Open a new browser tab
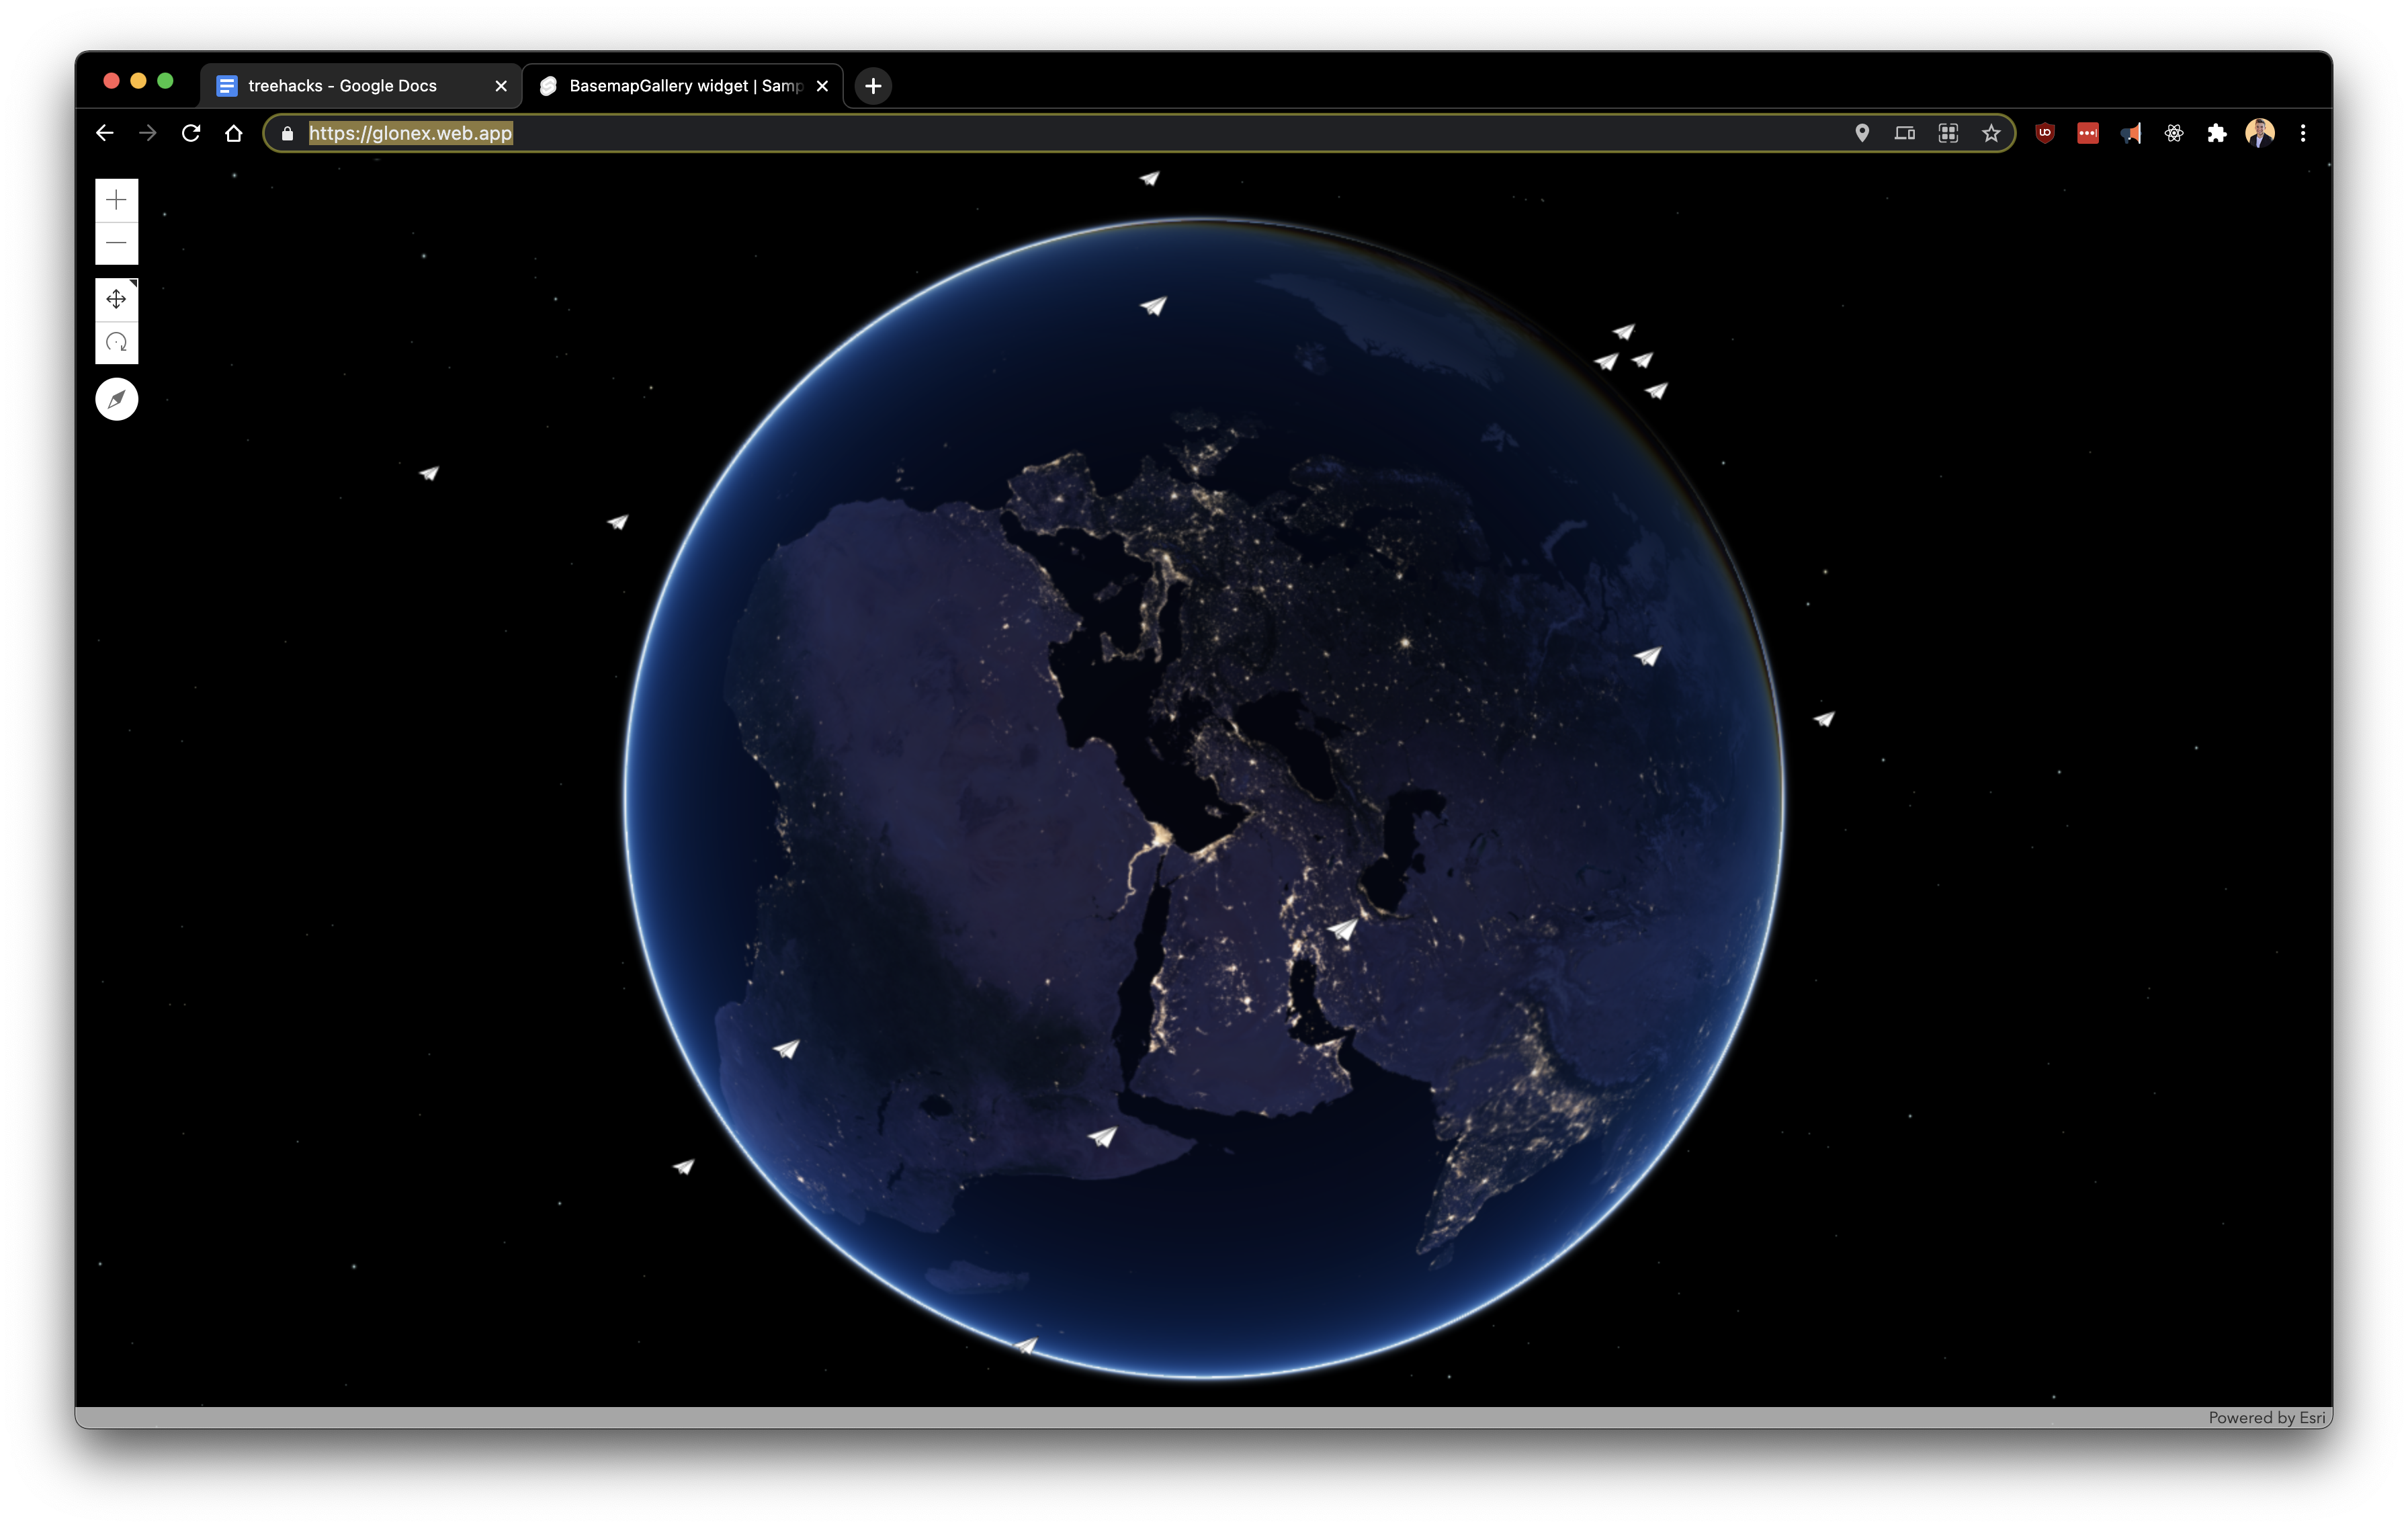The height and width of the screenshot is (1528, 2408). coord(873,86)
